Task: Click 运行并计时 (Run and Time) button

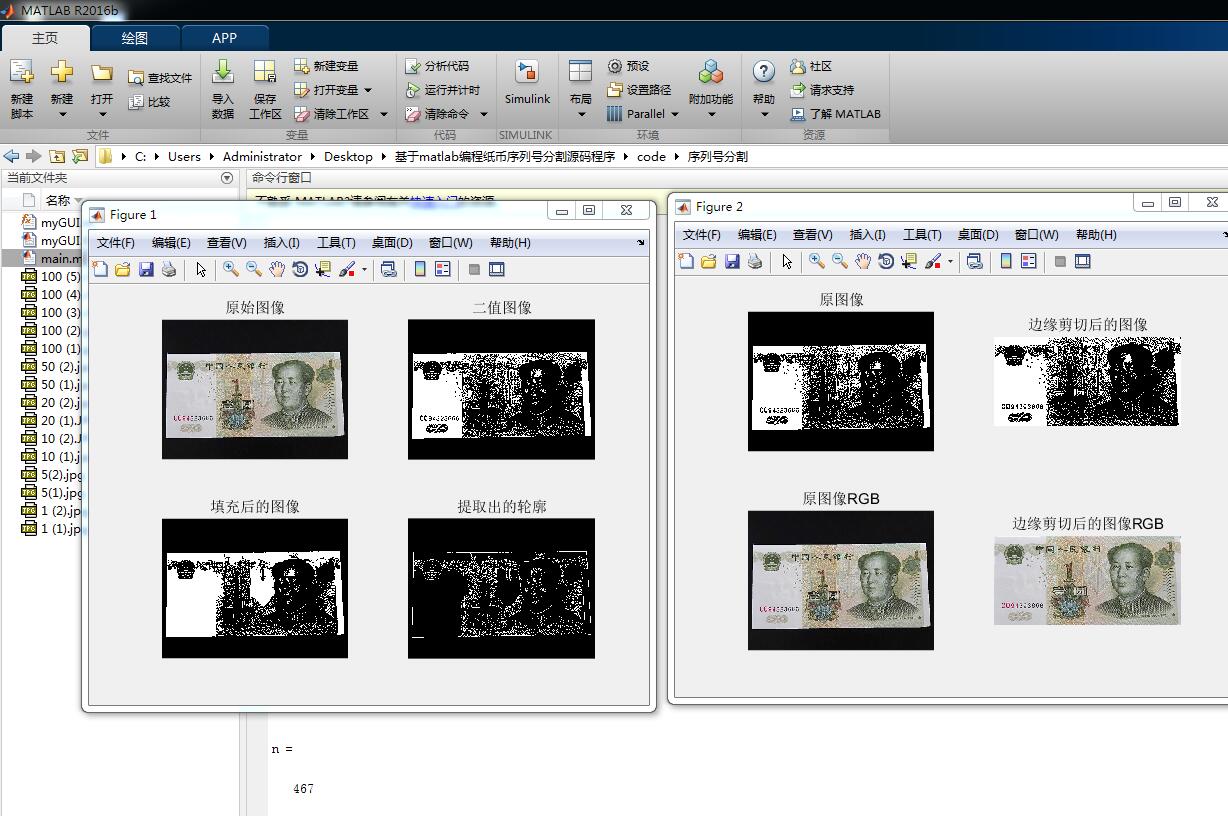Action: coord(443,90)
